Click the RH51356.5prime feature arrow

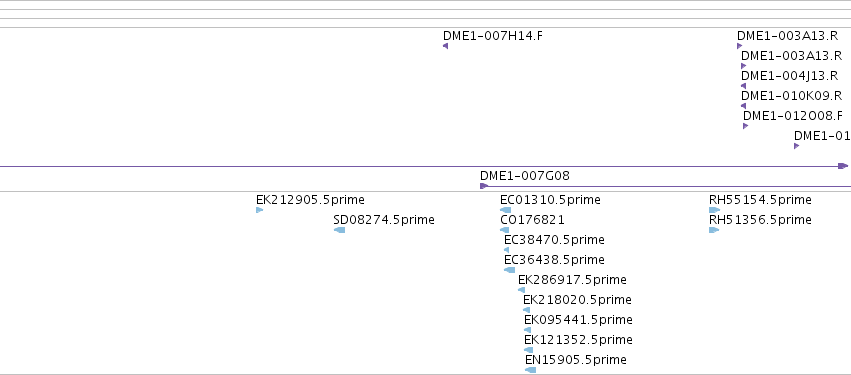[714, 230]
